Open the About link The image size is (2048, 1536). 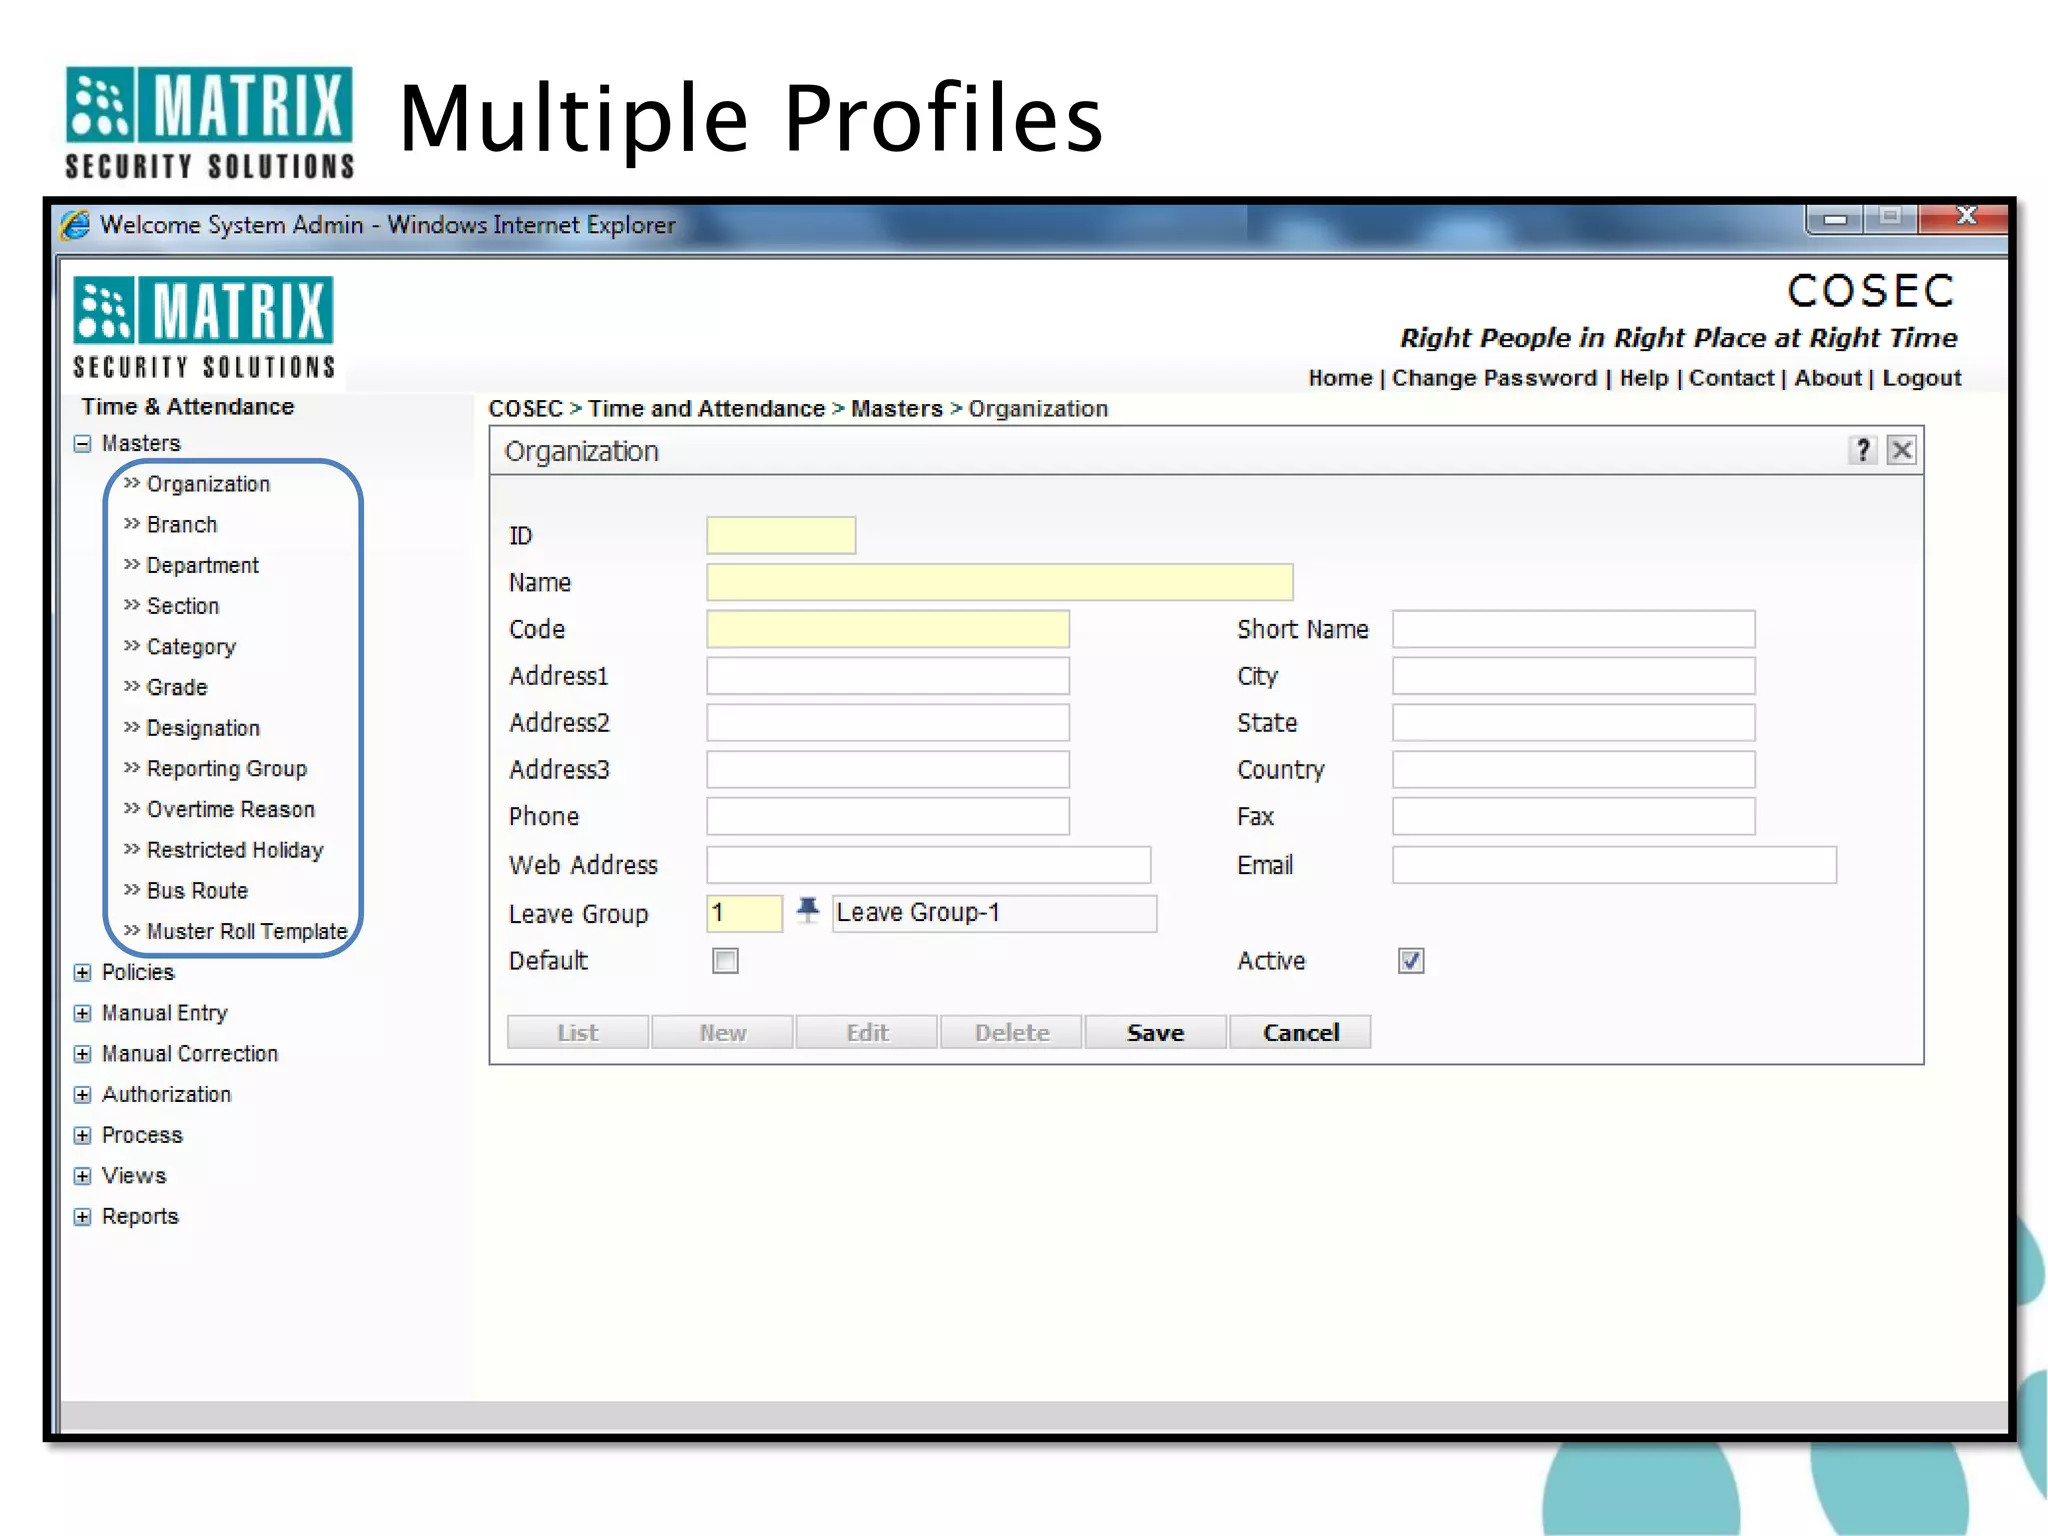coord(1828,378)
